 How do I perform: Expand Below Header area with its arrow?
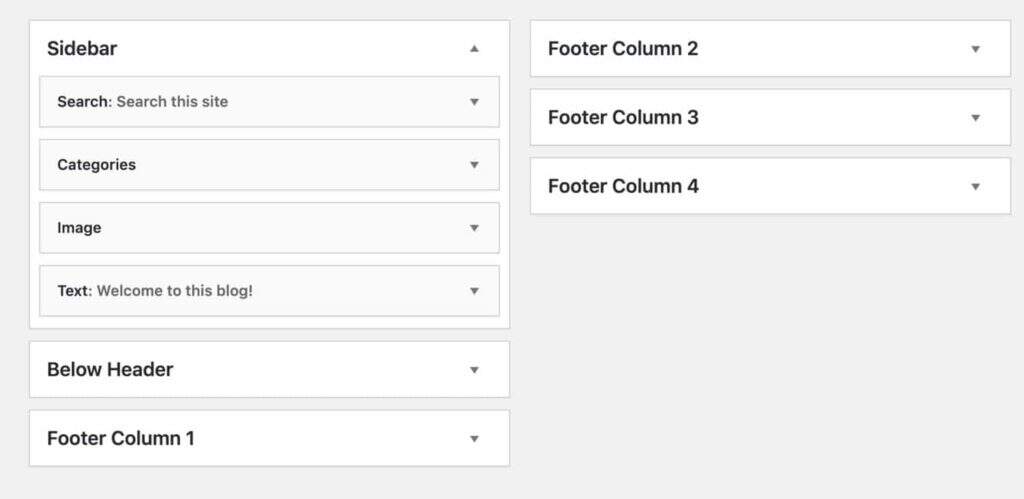point(475,370)
